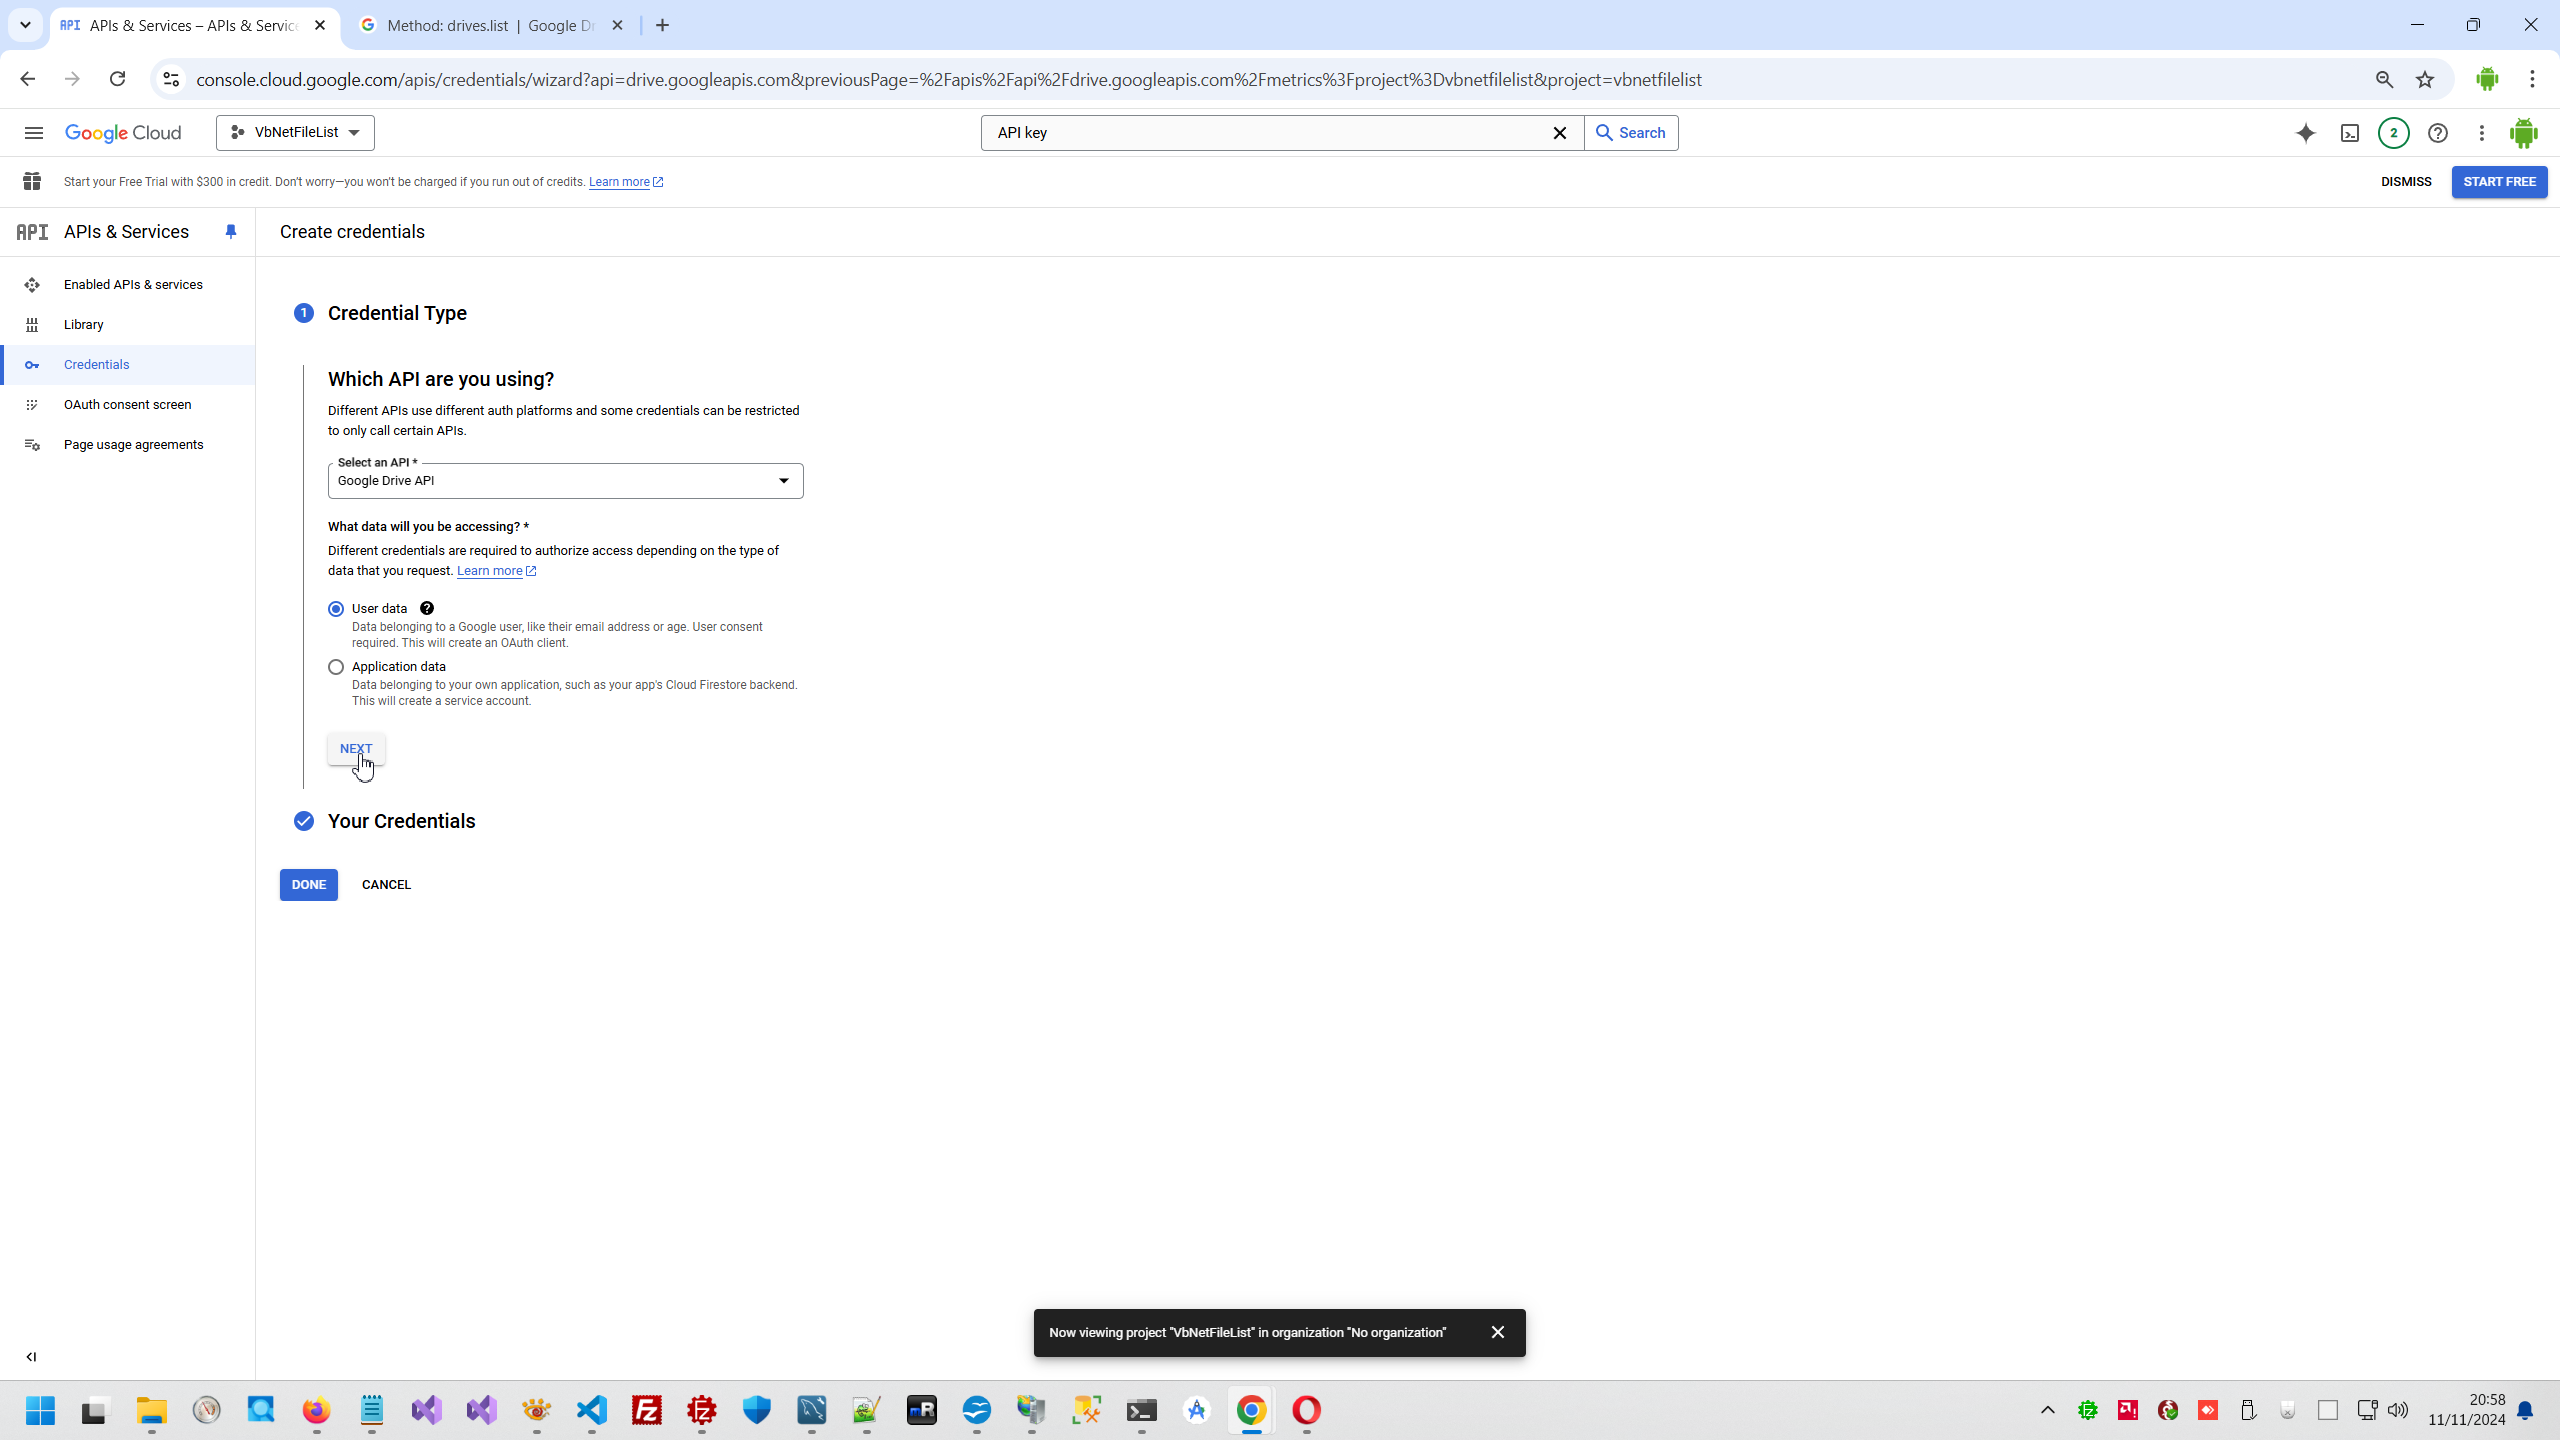Go to OAuth consent screen page
This screenshot has height=1440, width=2560.
[127, 405]
